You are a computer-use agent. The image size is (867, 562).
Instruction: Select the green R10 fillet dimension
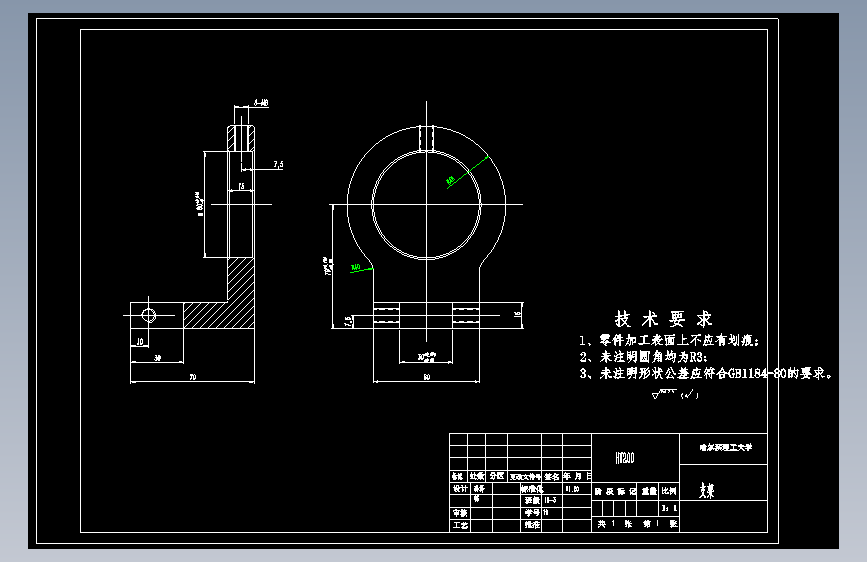click(x=356, y=267)
